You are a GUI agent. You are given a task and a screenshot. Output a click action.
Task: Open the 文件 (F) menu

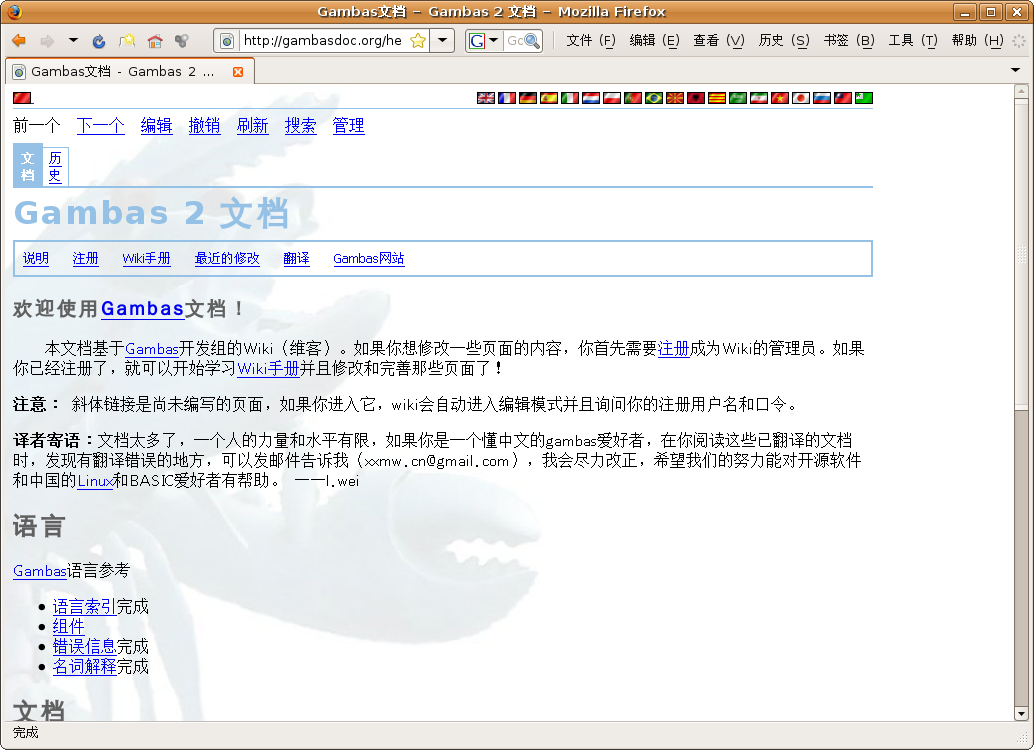591,41
